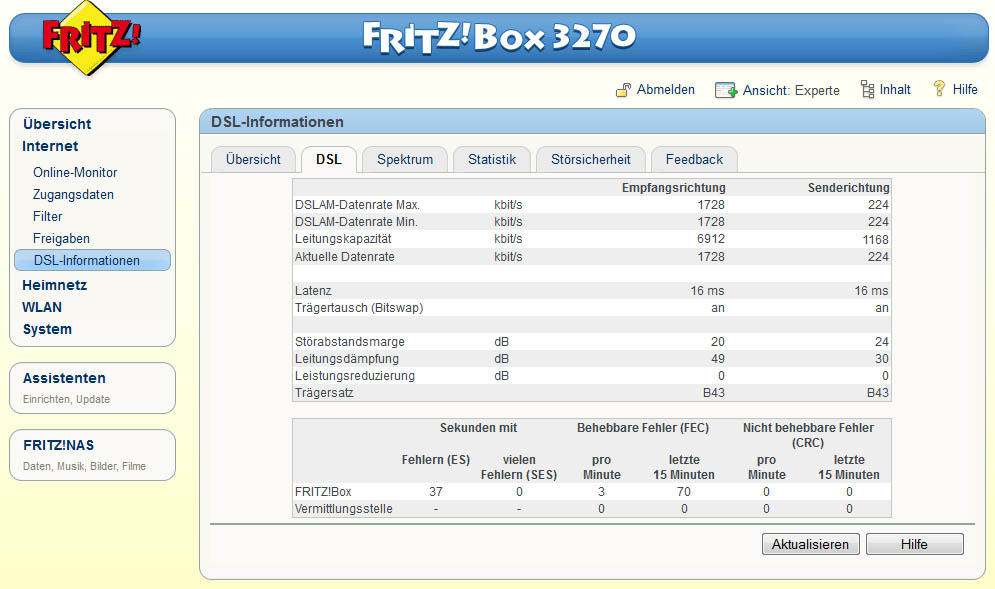Click the Störabstandsmarge value 20

(718, 341)
